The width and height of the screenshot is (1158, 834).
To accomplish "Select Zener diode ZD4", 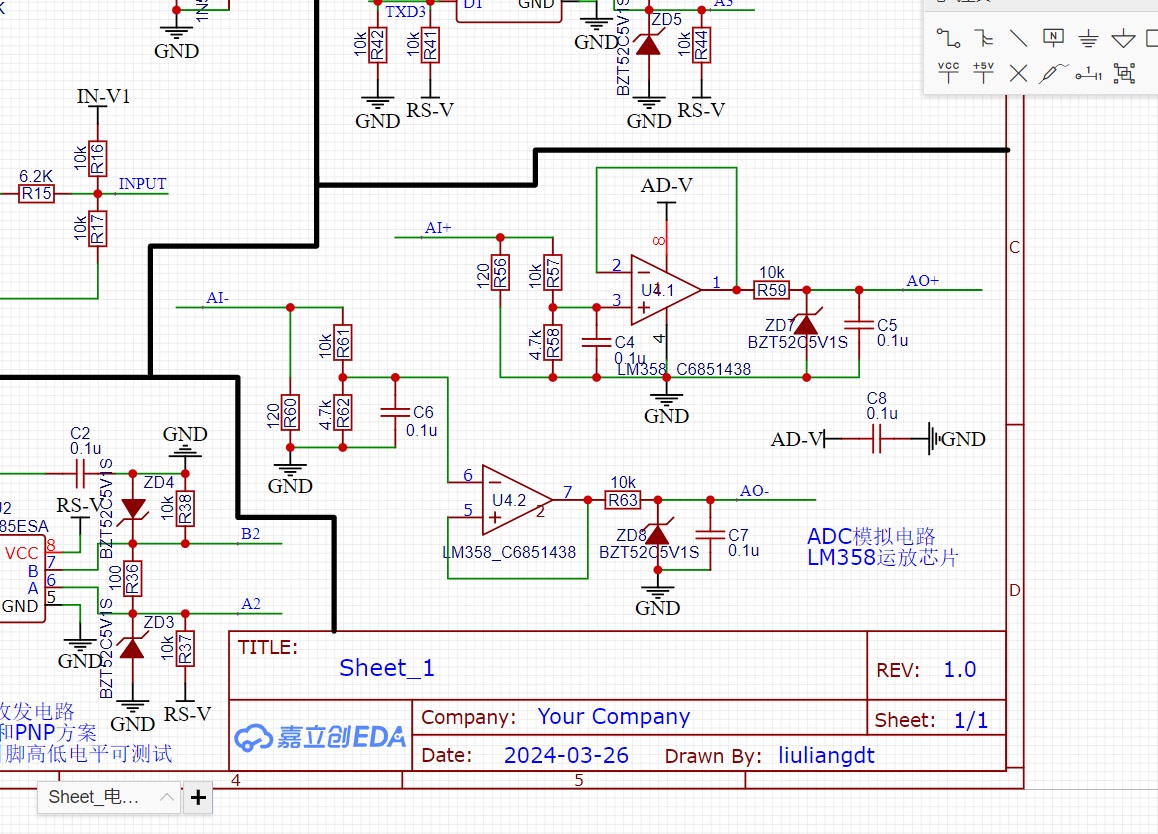I will coord(133,508).
